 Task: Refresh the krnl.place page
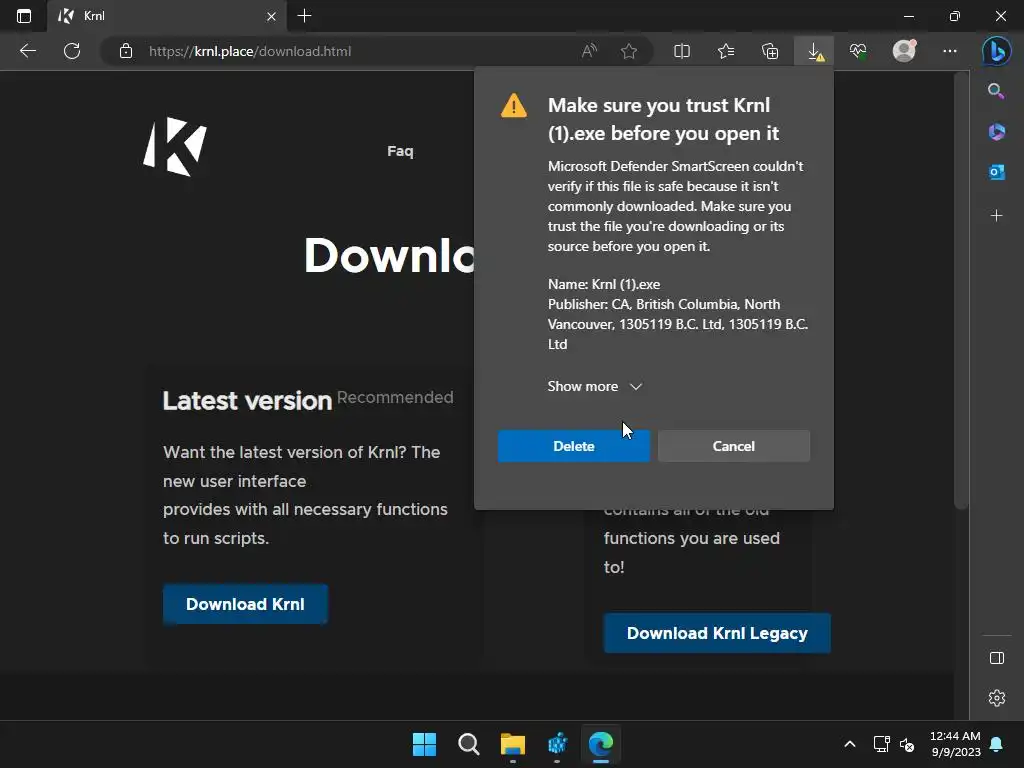pos(72,51)
